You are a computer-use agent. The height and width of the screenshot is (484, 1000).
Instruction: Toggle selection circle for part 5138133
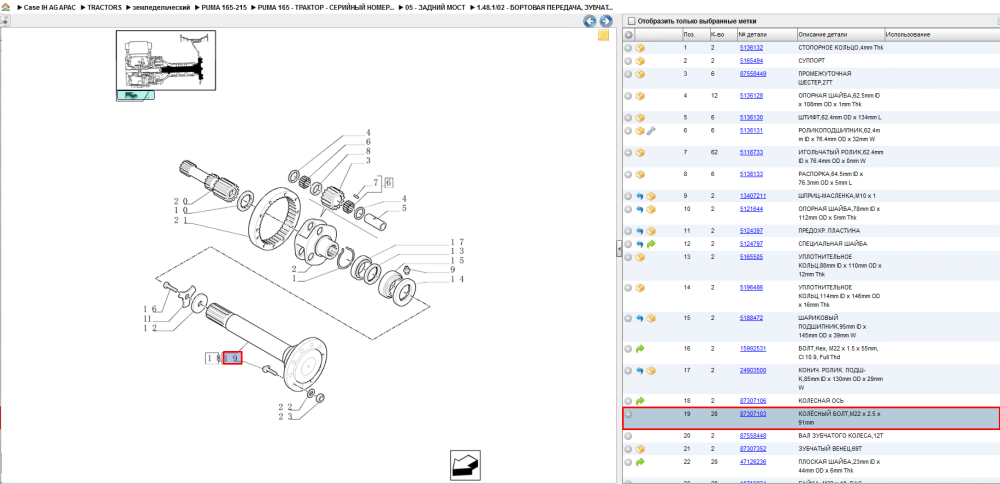tap(628, 174)
